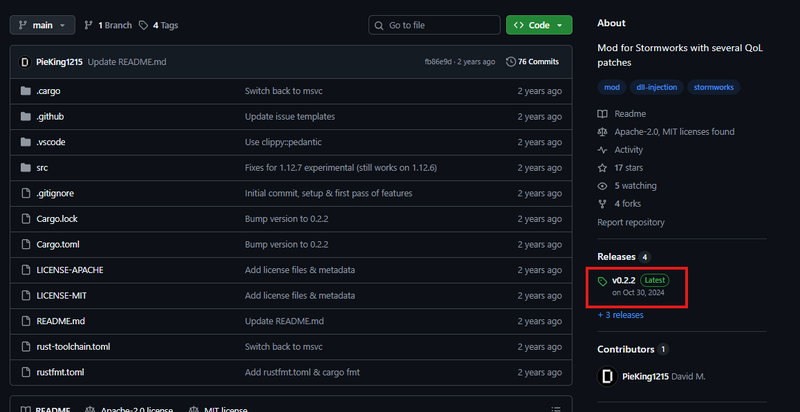Image resolution: width=800 pixels, height=412 pixels.
Task: Open the rustfmt.toml file name
Action: tap(60, 372)
